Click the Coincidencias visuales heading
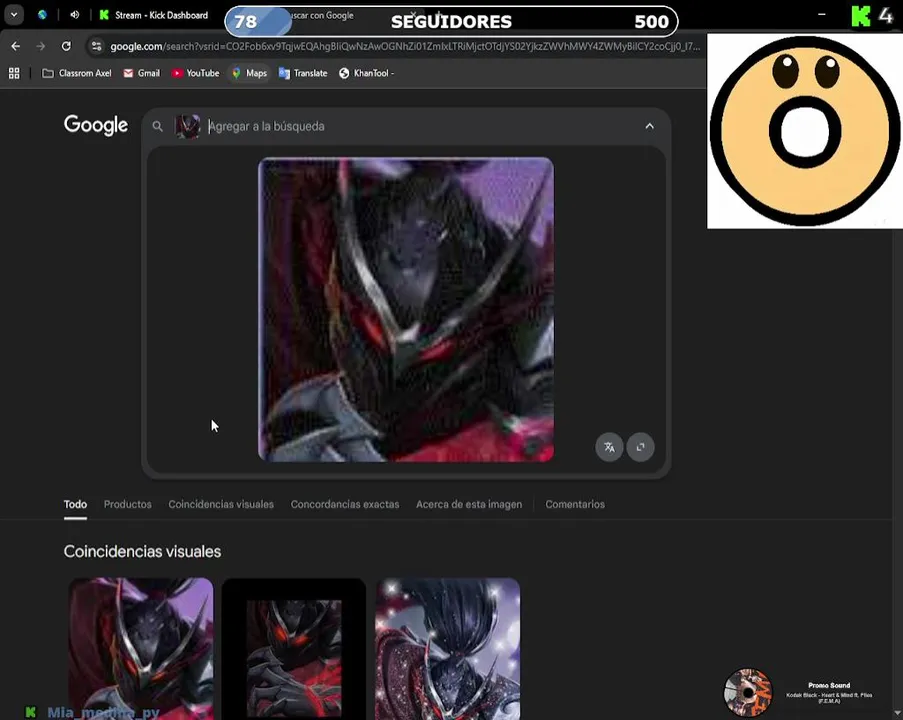This screenshot has height=720, width=903. [x=142, y=552]
